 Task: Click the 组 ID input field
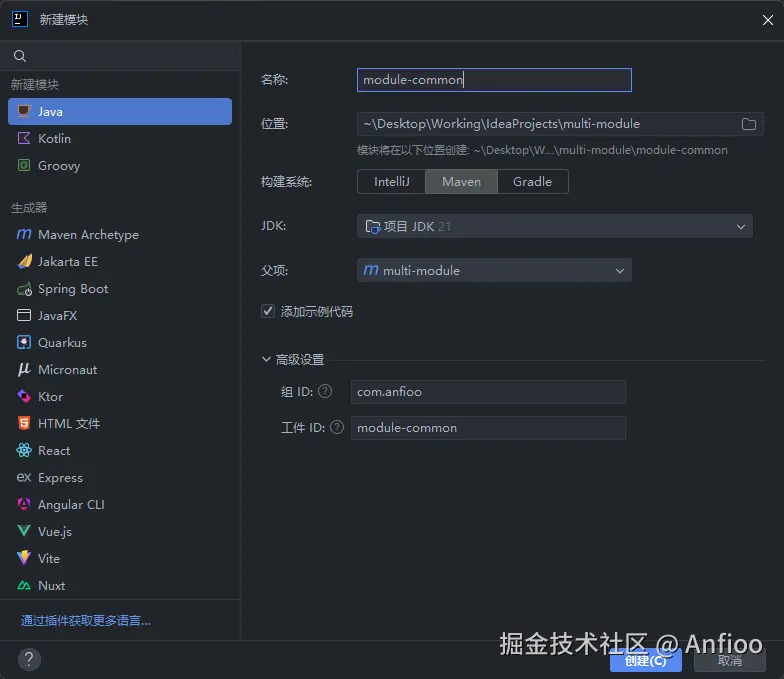[488, 392]
